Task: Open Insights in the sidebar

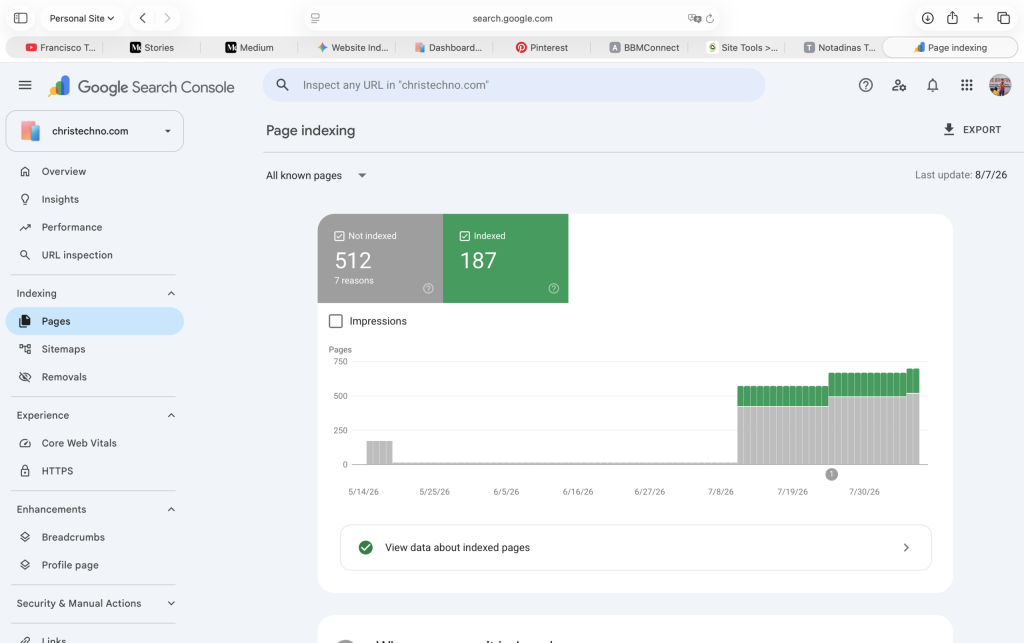Action: pyautogui.click(x=95, y=199)
